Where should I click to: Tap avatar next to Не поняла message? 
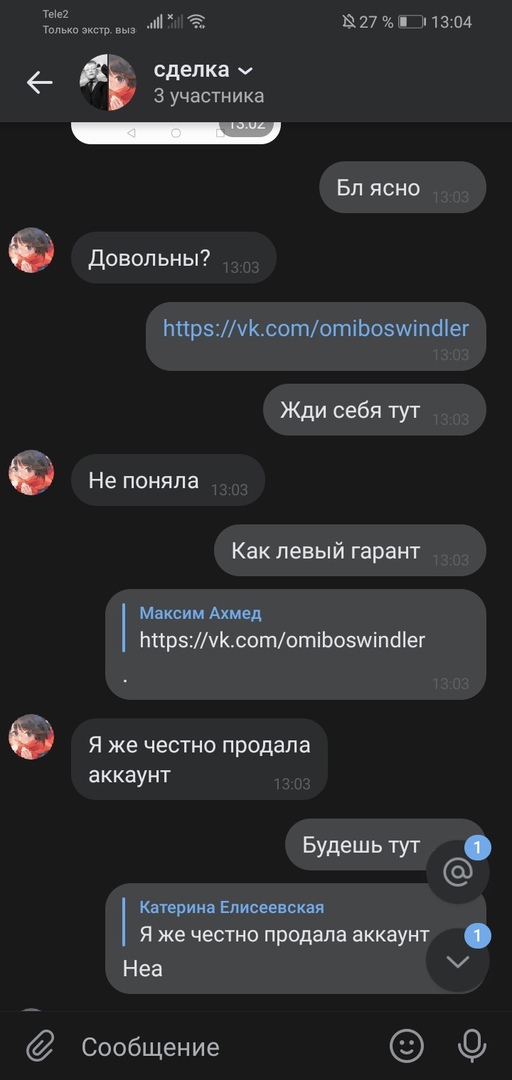point(31,472)
